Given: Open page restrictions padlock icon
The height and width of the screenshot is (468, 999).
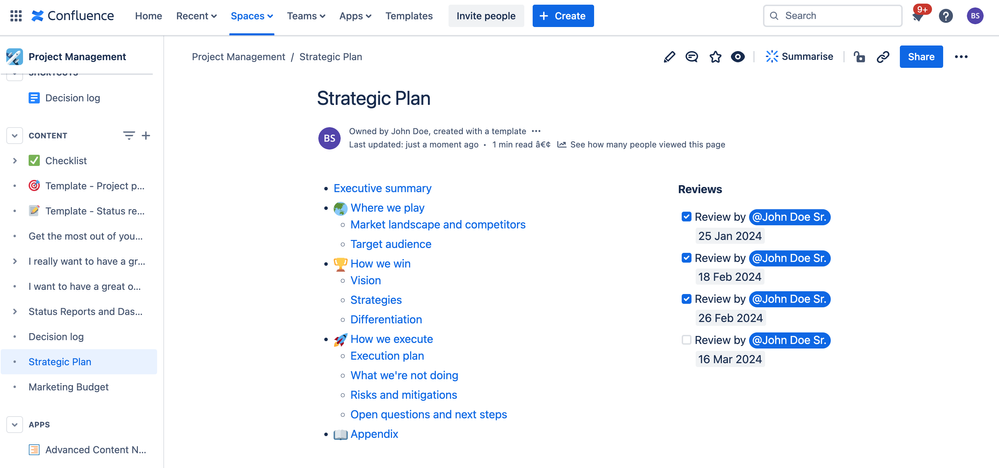Looking at the screenshot, I should [859, 57].
